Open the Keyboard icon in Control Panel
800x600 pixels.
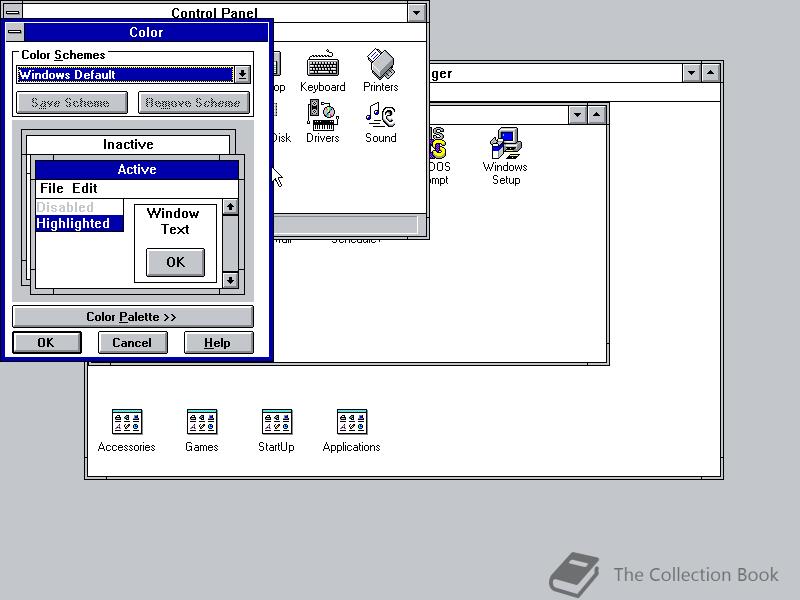(322, 71)
